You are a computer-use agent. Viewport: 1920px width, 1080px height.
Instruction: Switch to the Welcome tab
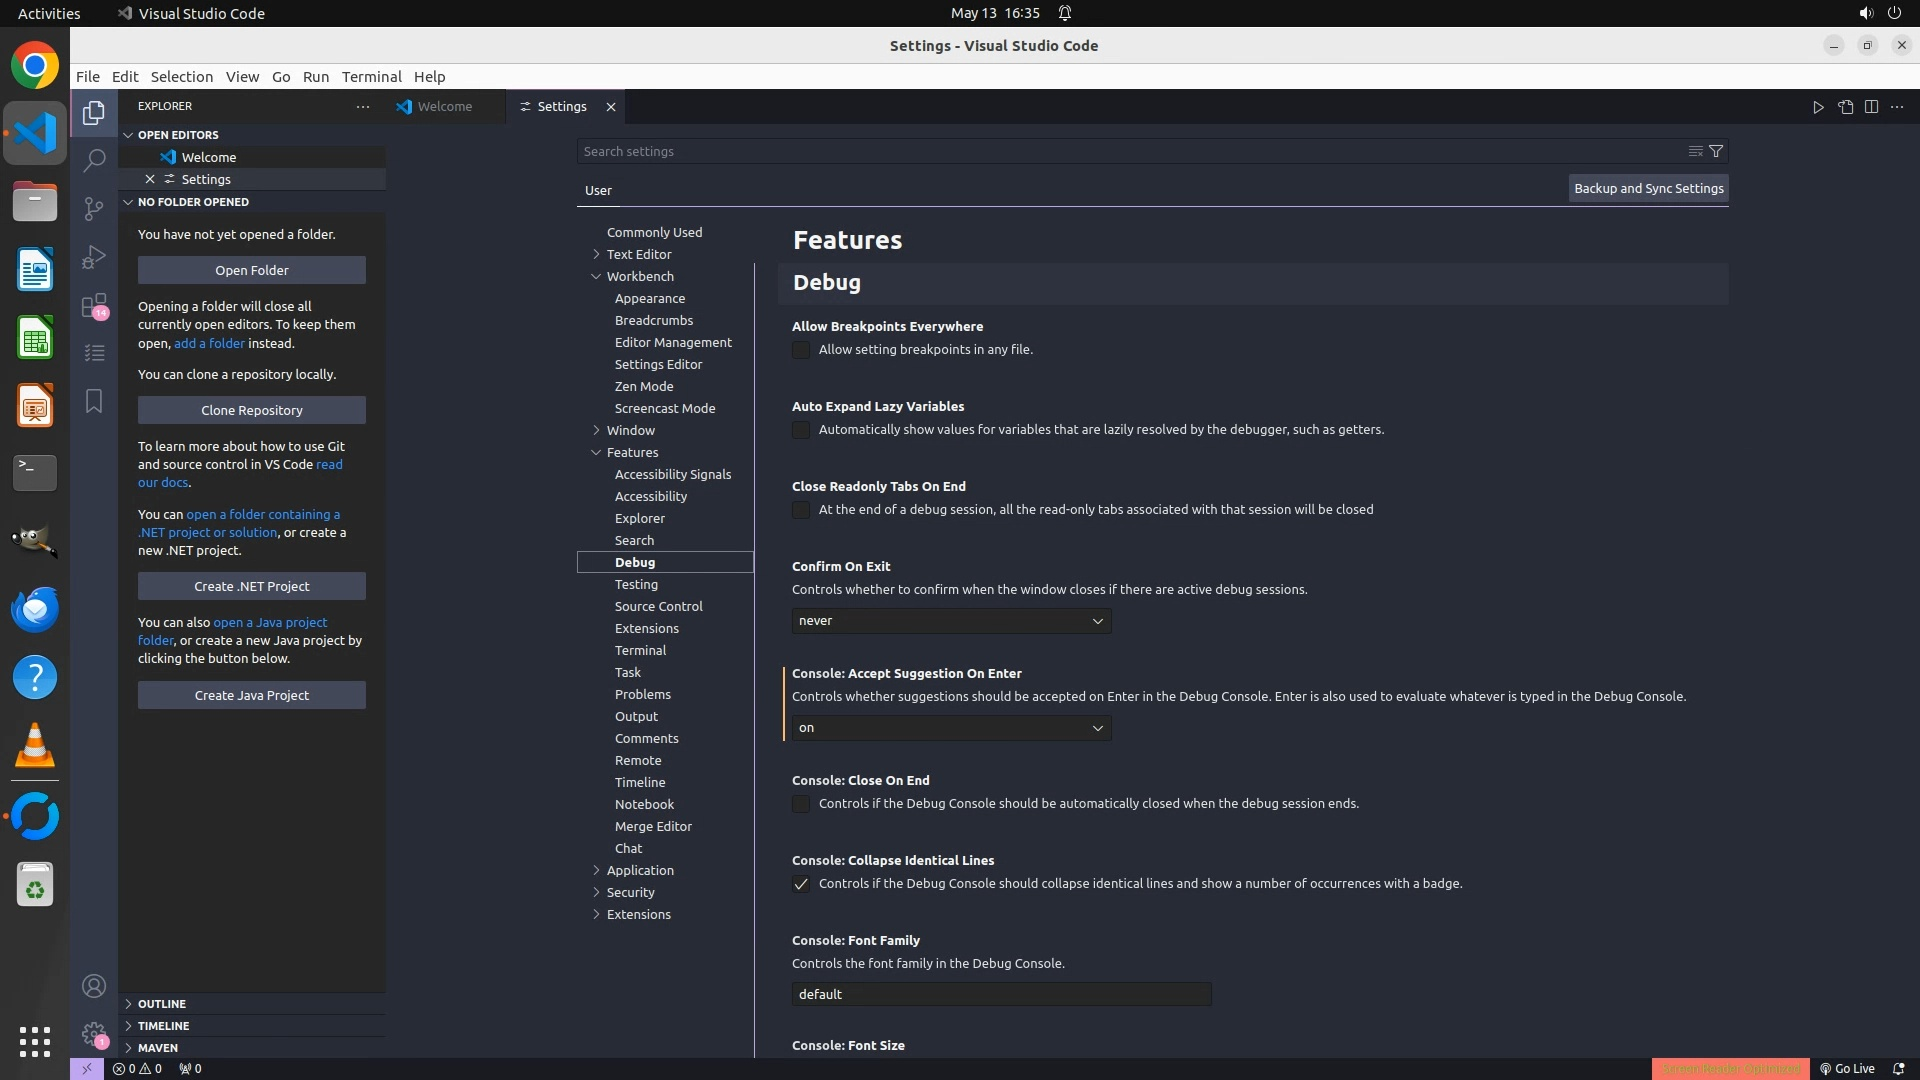(444, 107)
